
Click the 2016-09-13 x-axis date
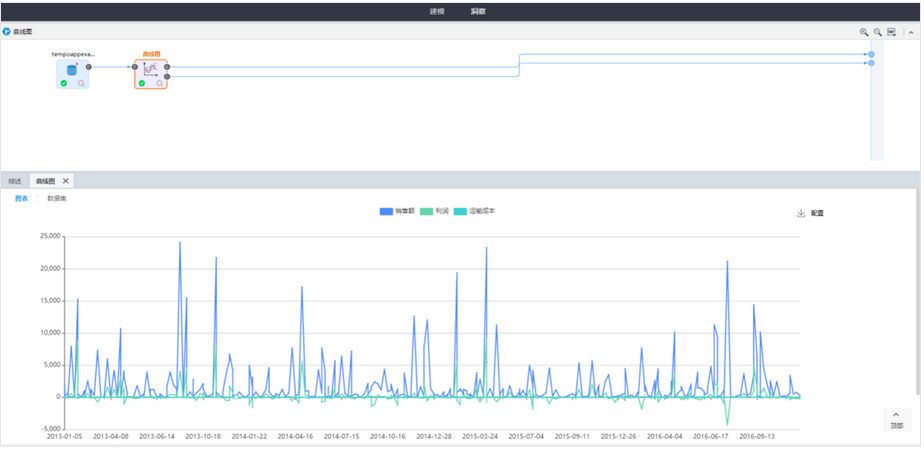[x=757, y=437]
